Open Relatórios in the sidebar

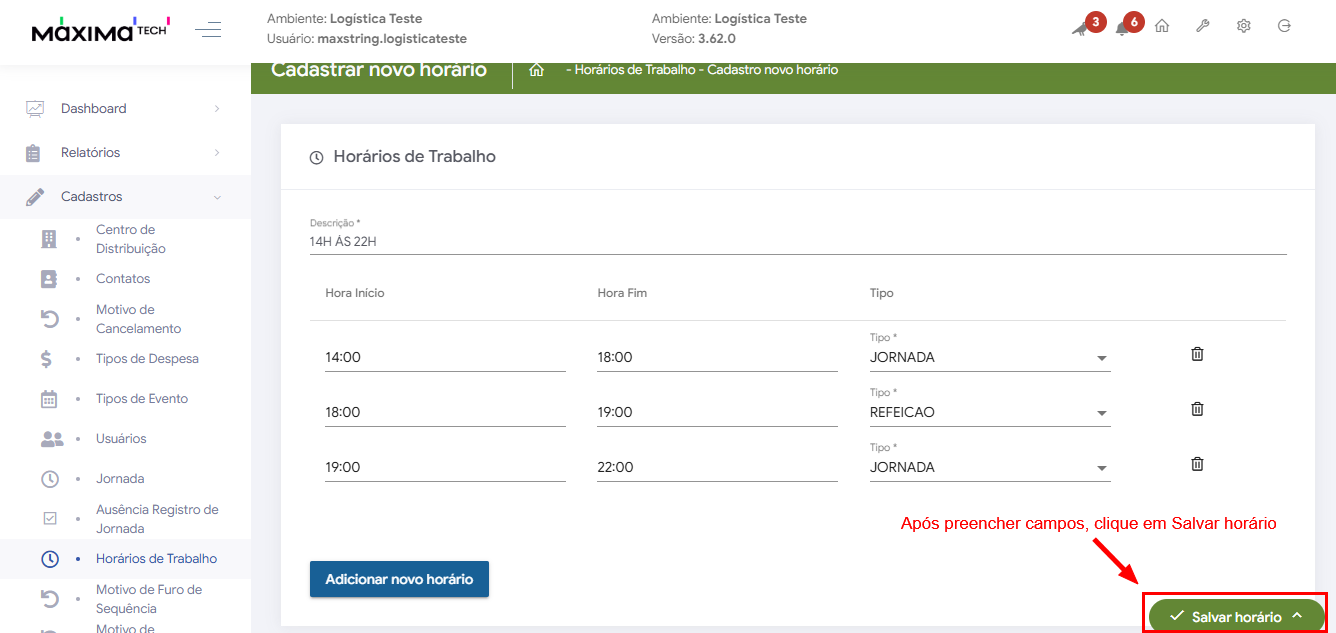125,153
